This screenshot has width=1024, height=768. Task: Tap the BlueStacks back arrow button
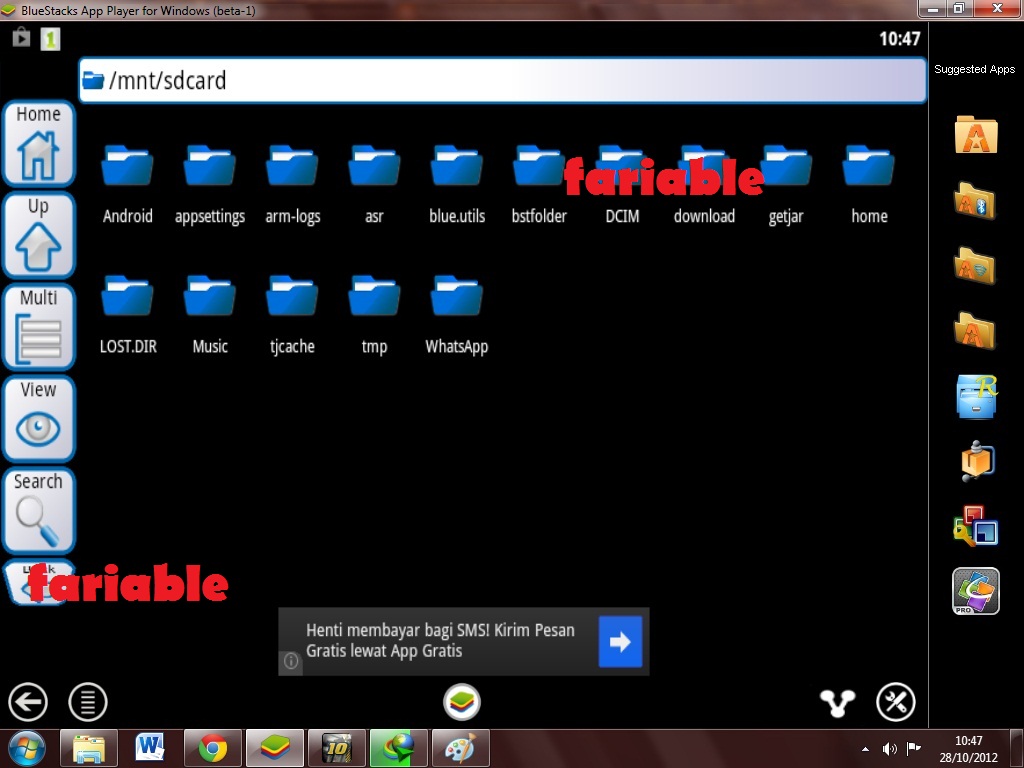point(28,702)
